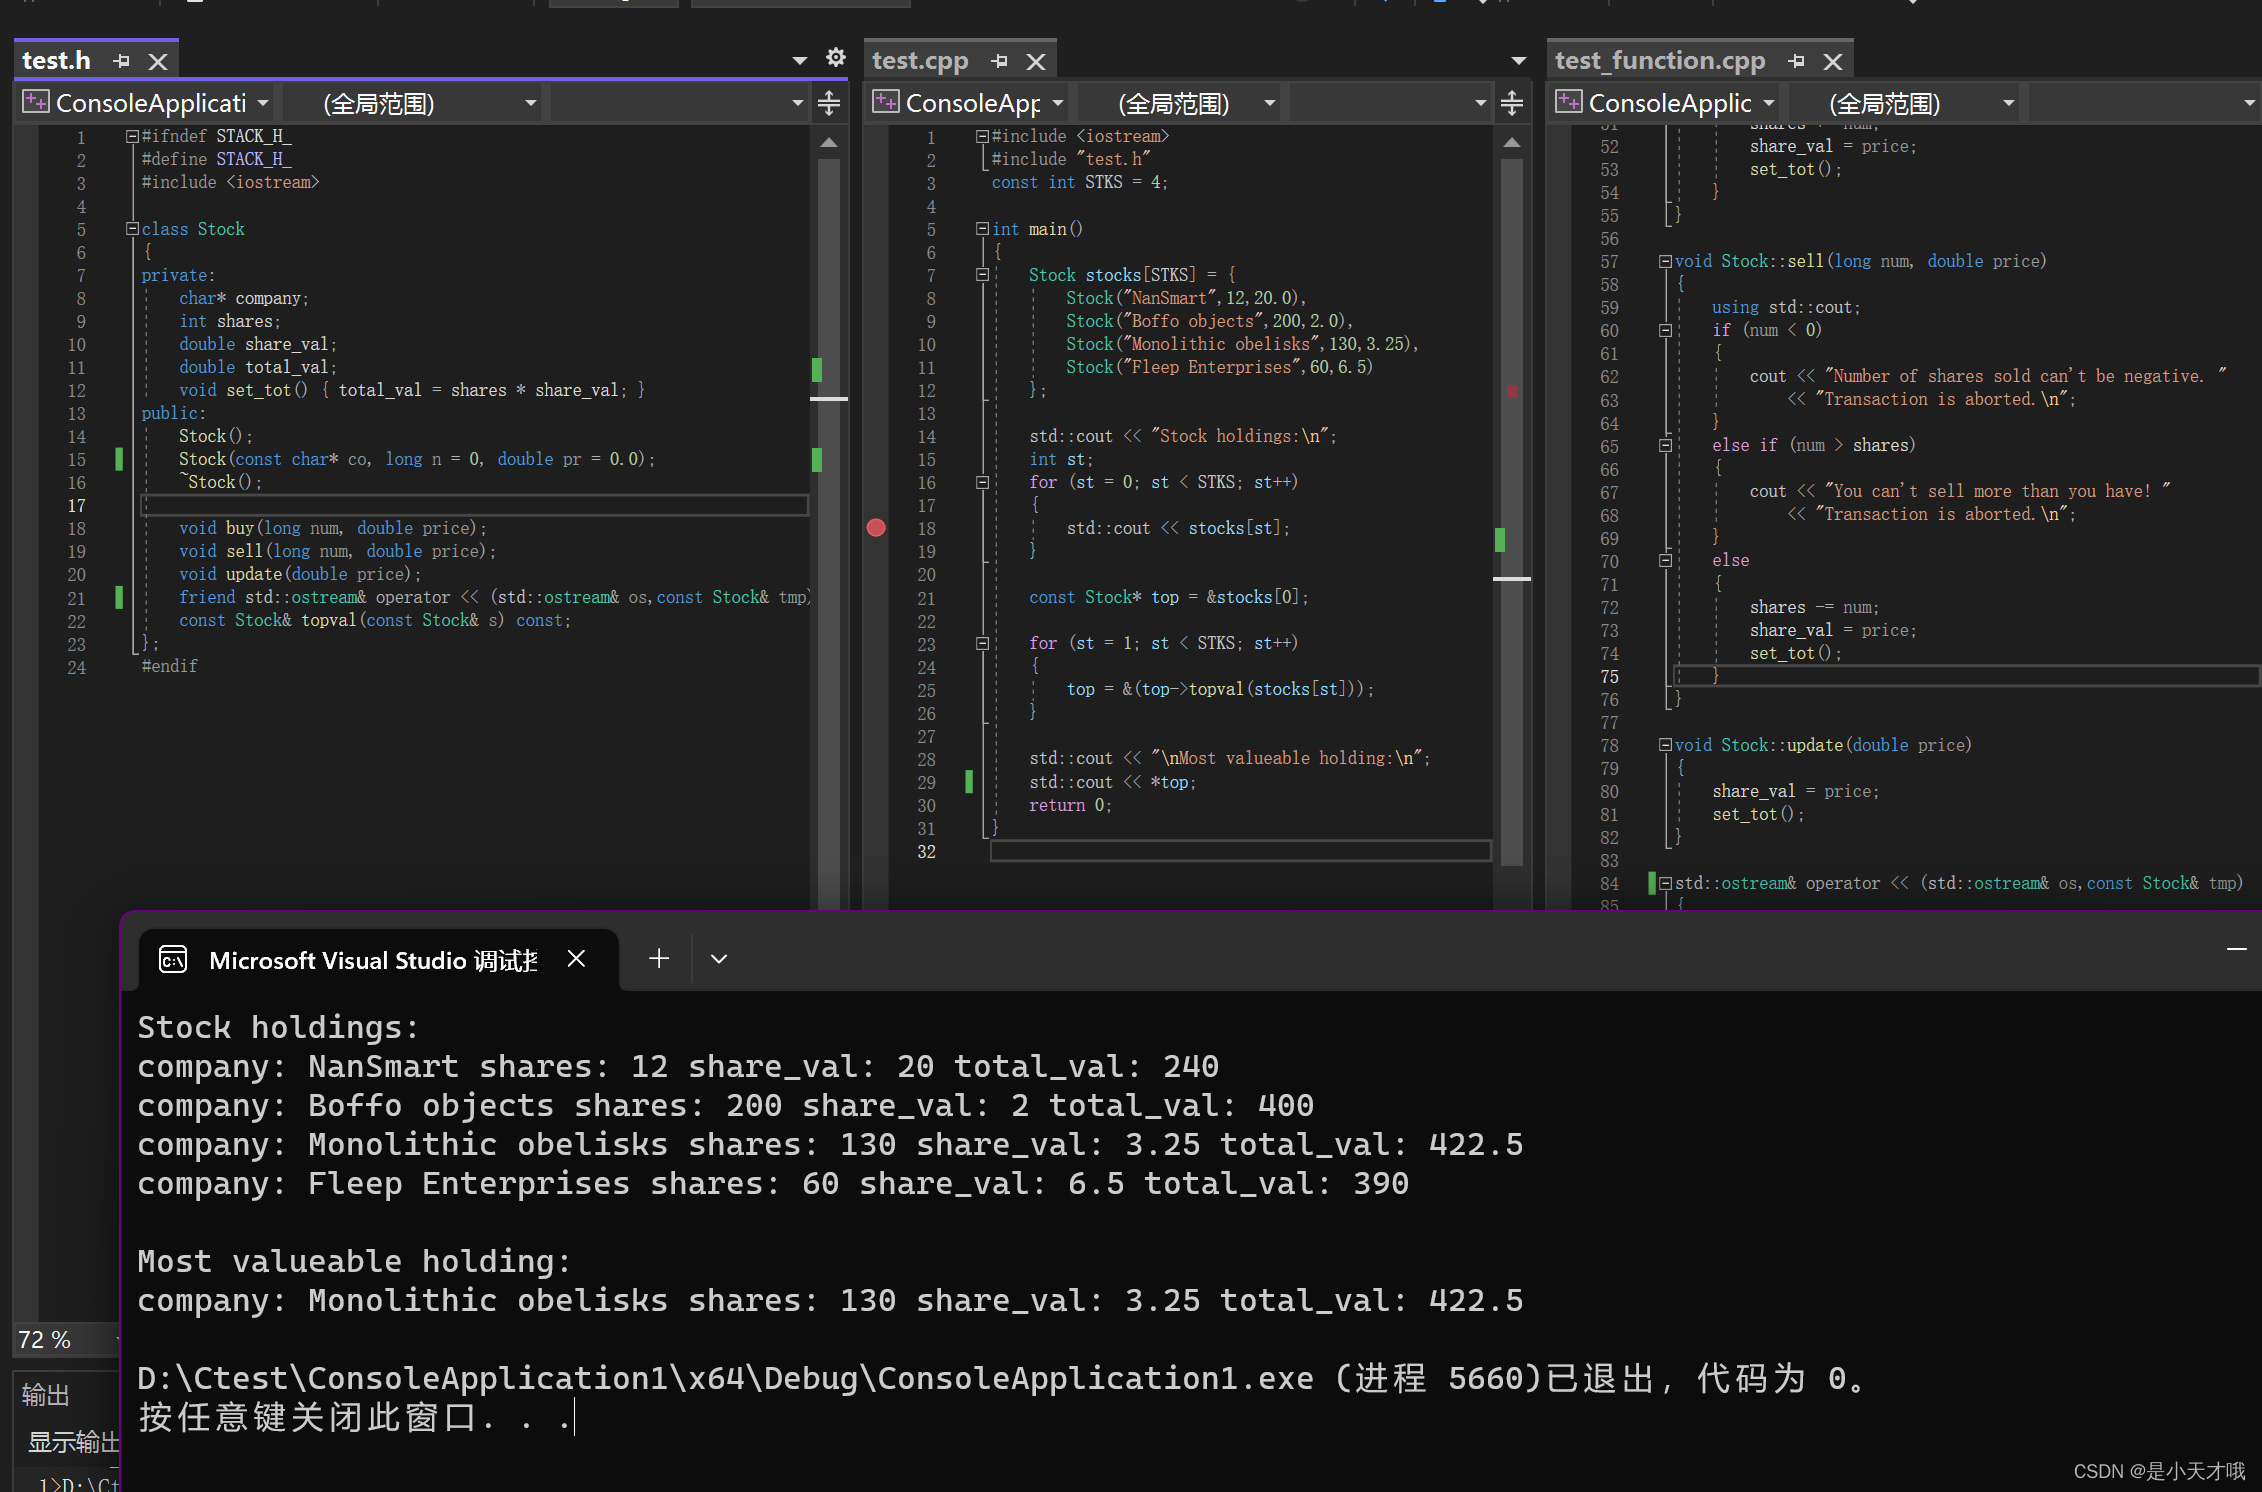Open the ConsoleApplic project dropdown in test_function.cpp
Image resolution: width=2262 pixels, height=1492 pixels.
(x=1666, y=103)
